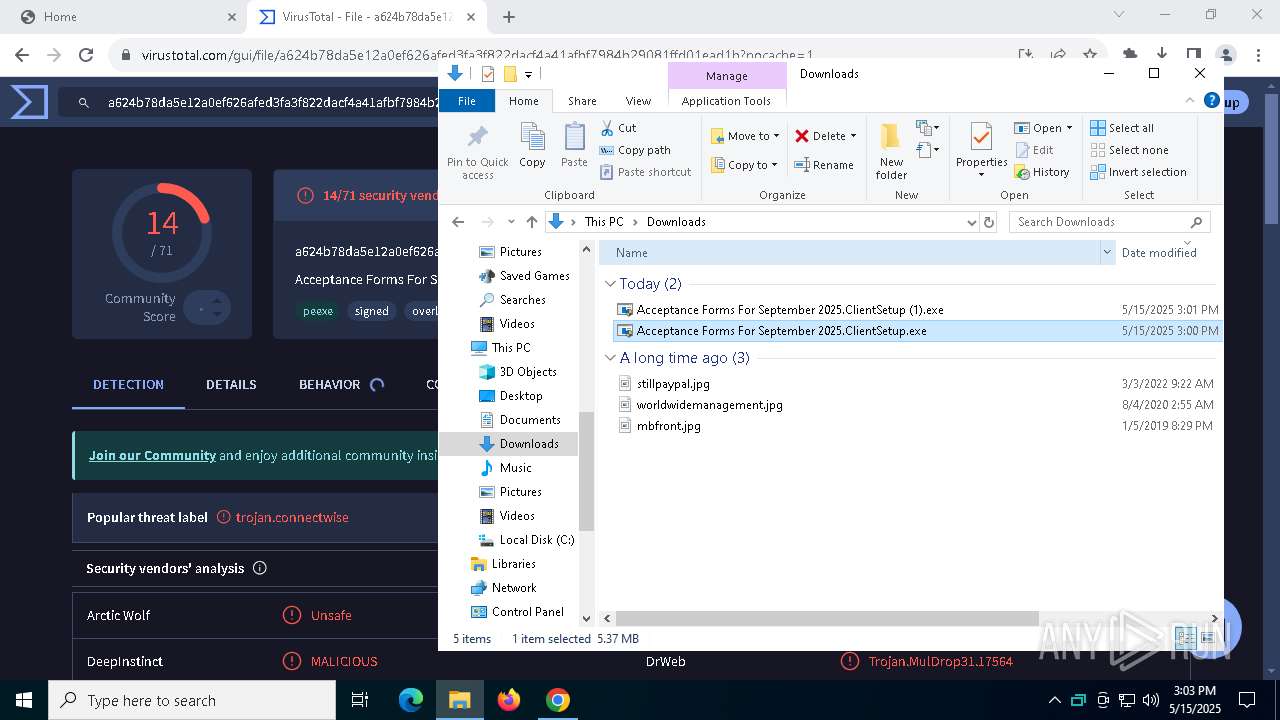Screen dimensions: 1280x720
Task: Click Invert selection in ribbon
Action: pos(1138,172)
